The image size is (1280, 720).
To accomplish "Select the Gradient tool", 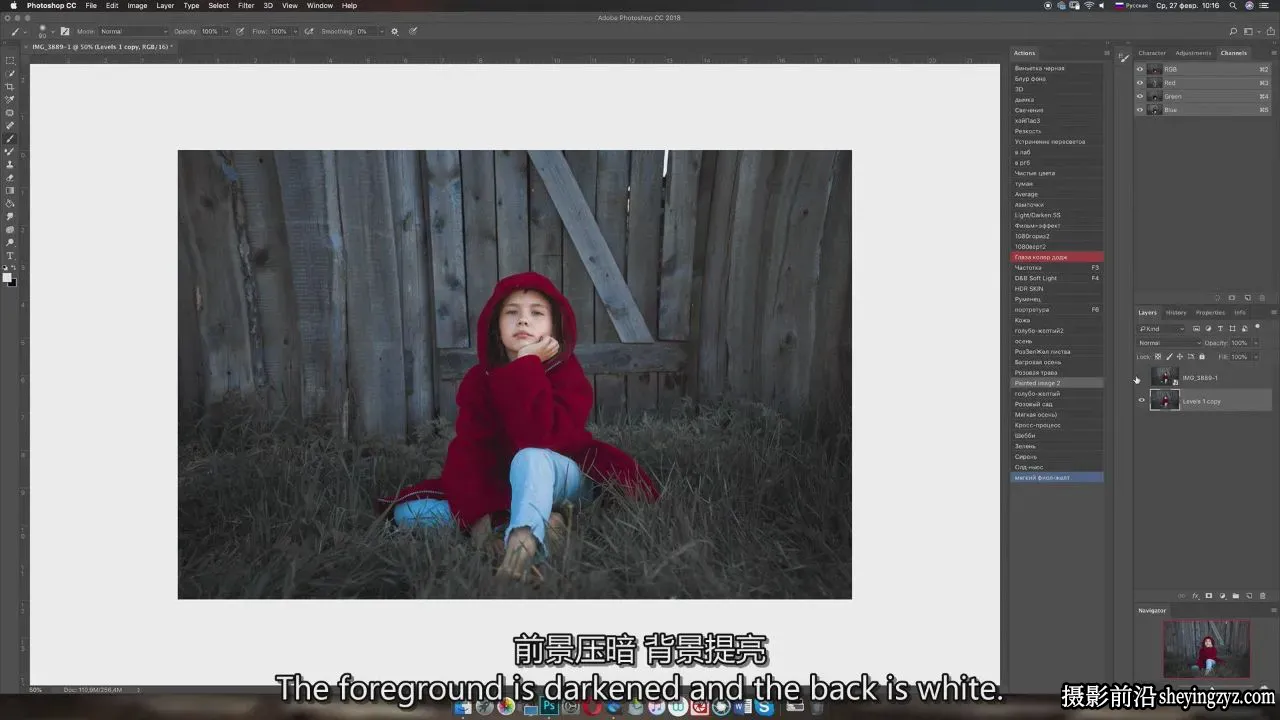I will (x=10, y=190).
